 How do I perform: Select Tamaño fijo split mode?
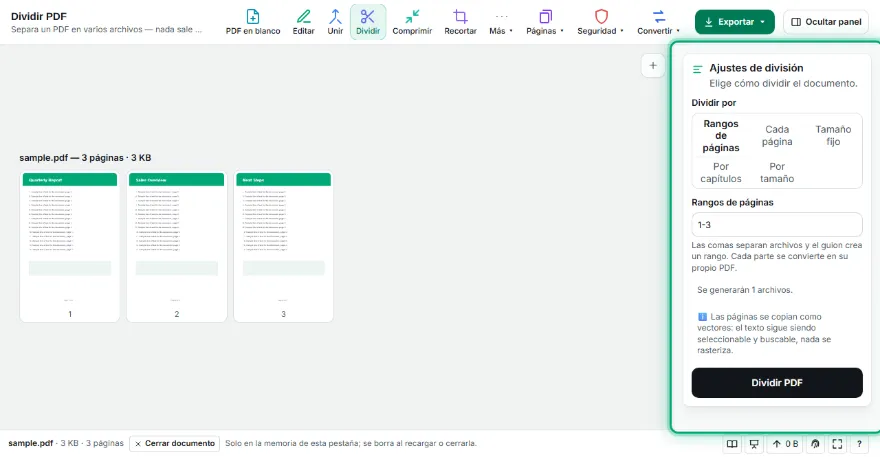pyautogui.click(x=833, y=135)
